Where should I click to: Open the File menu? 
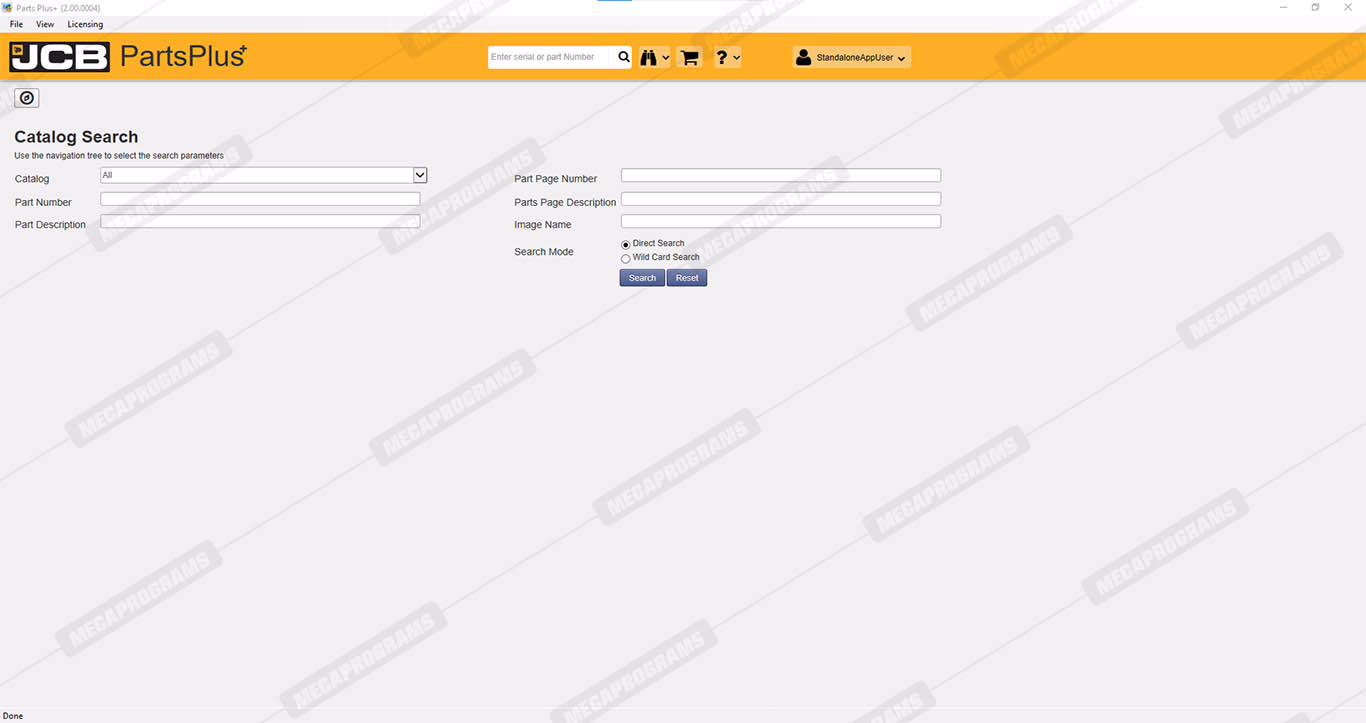(x=16, y=24)
